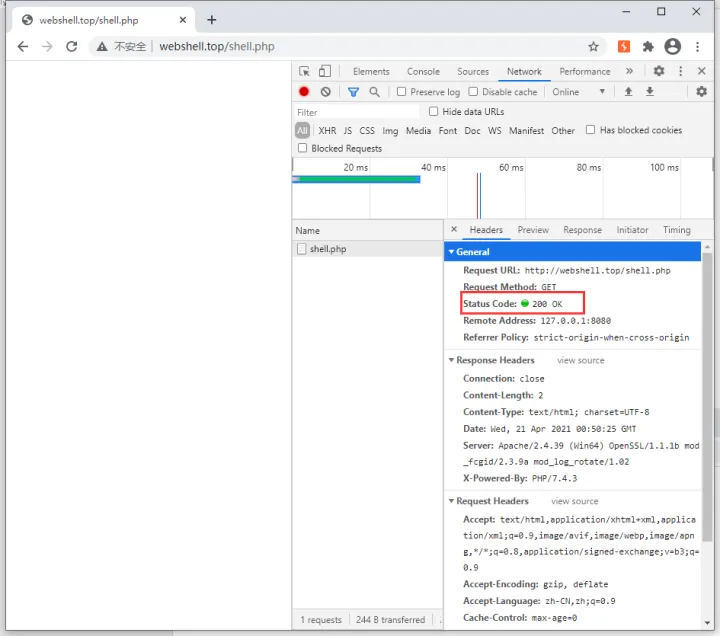Check the Disable cache option
The width and height of the screenshot is (720, 636).
point(474,92)
